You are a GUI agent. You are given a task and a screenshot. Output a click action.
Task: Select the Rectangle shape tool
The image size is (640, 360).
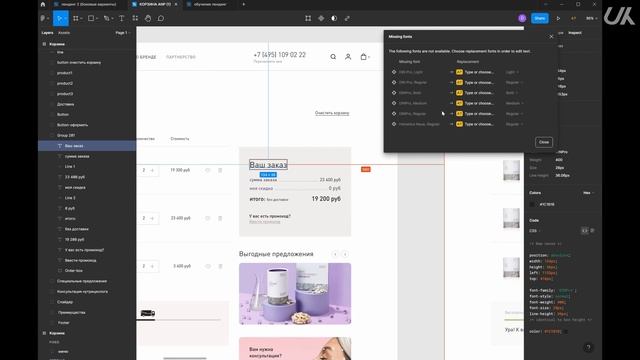pos(91,18)
